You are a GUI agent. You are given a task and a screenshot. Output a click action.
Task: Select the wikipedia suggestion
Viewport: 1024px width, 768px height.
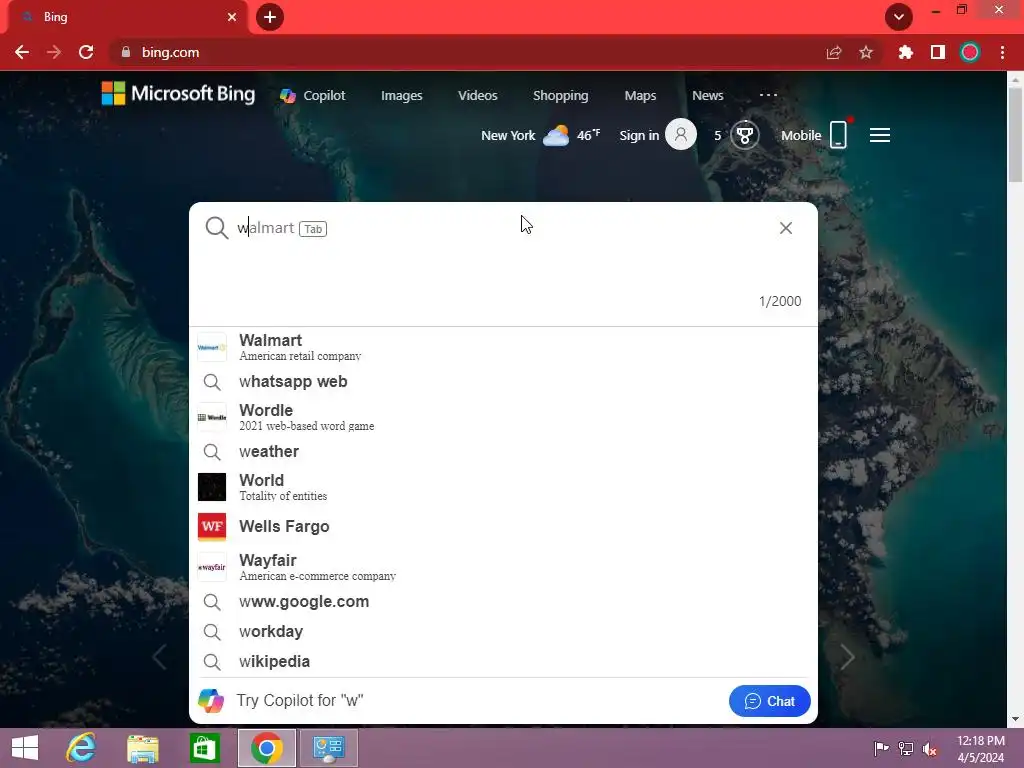click(503, 662)
